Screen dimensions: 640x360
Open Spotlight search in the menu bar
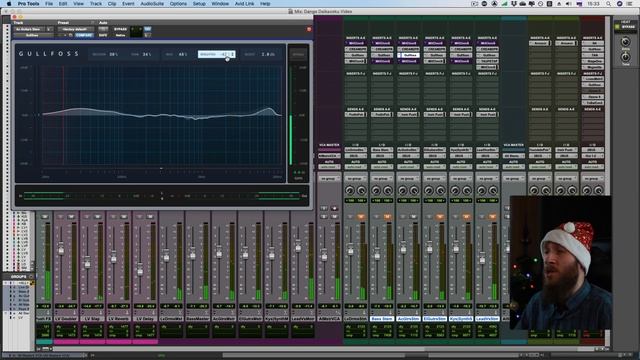[x=609, y=4]
